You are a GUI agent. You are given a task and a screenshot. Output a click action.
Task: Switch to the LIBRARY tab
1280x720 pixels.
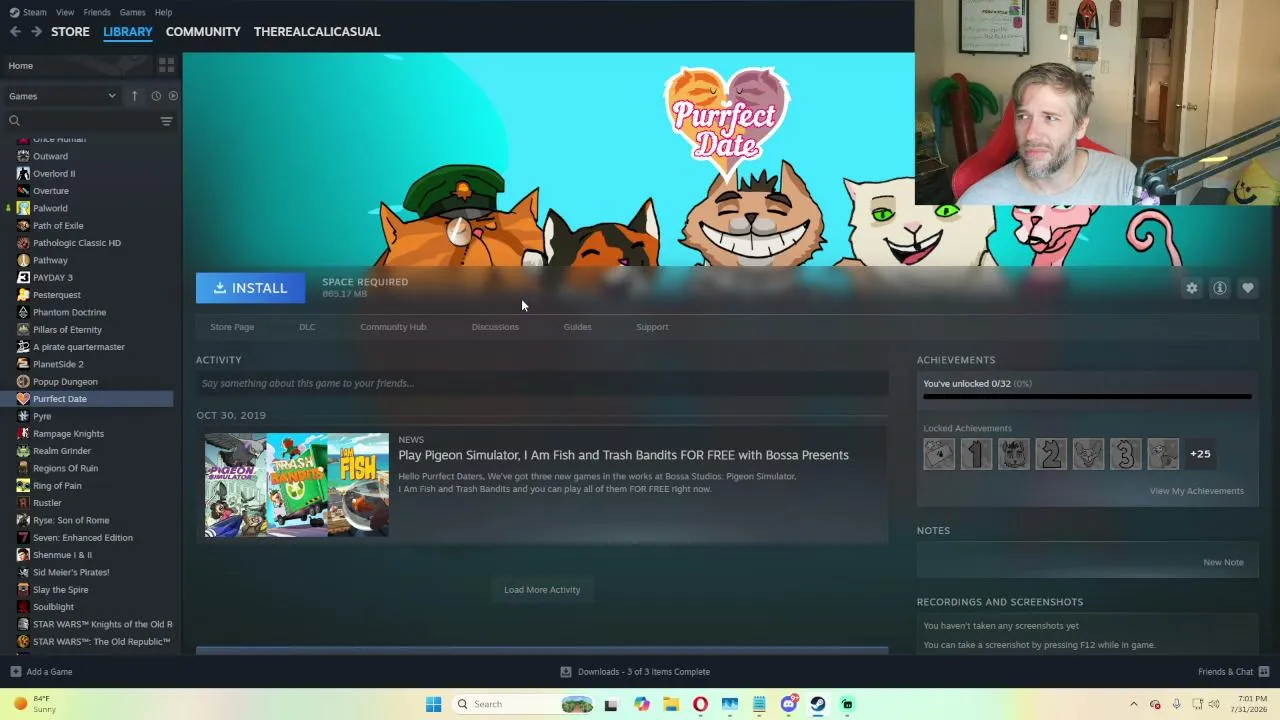pos(128,32)
